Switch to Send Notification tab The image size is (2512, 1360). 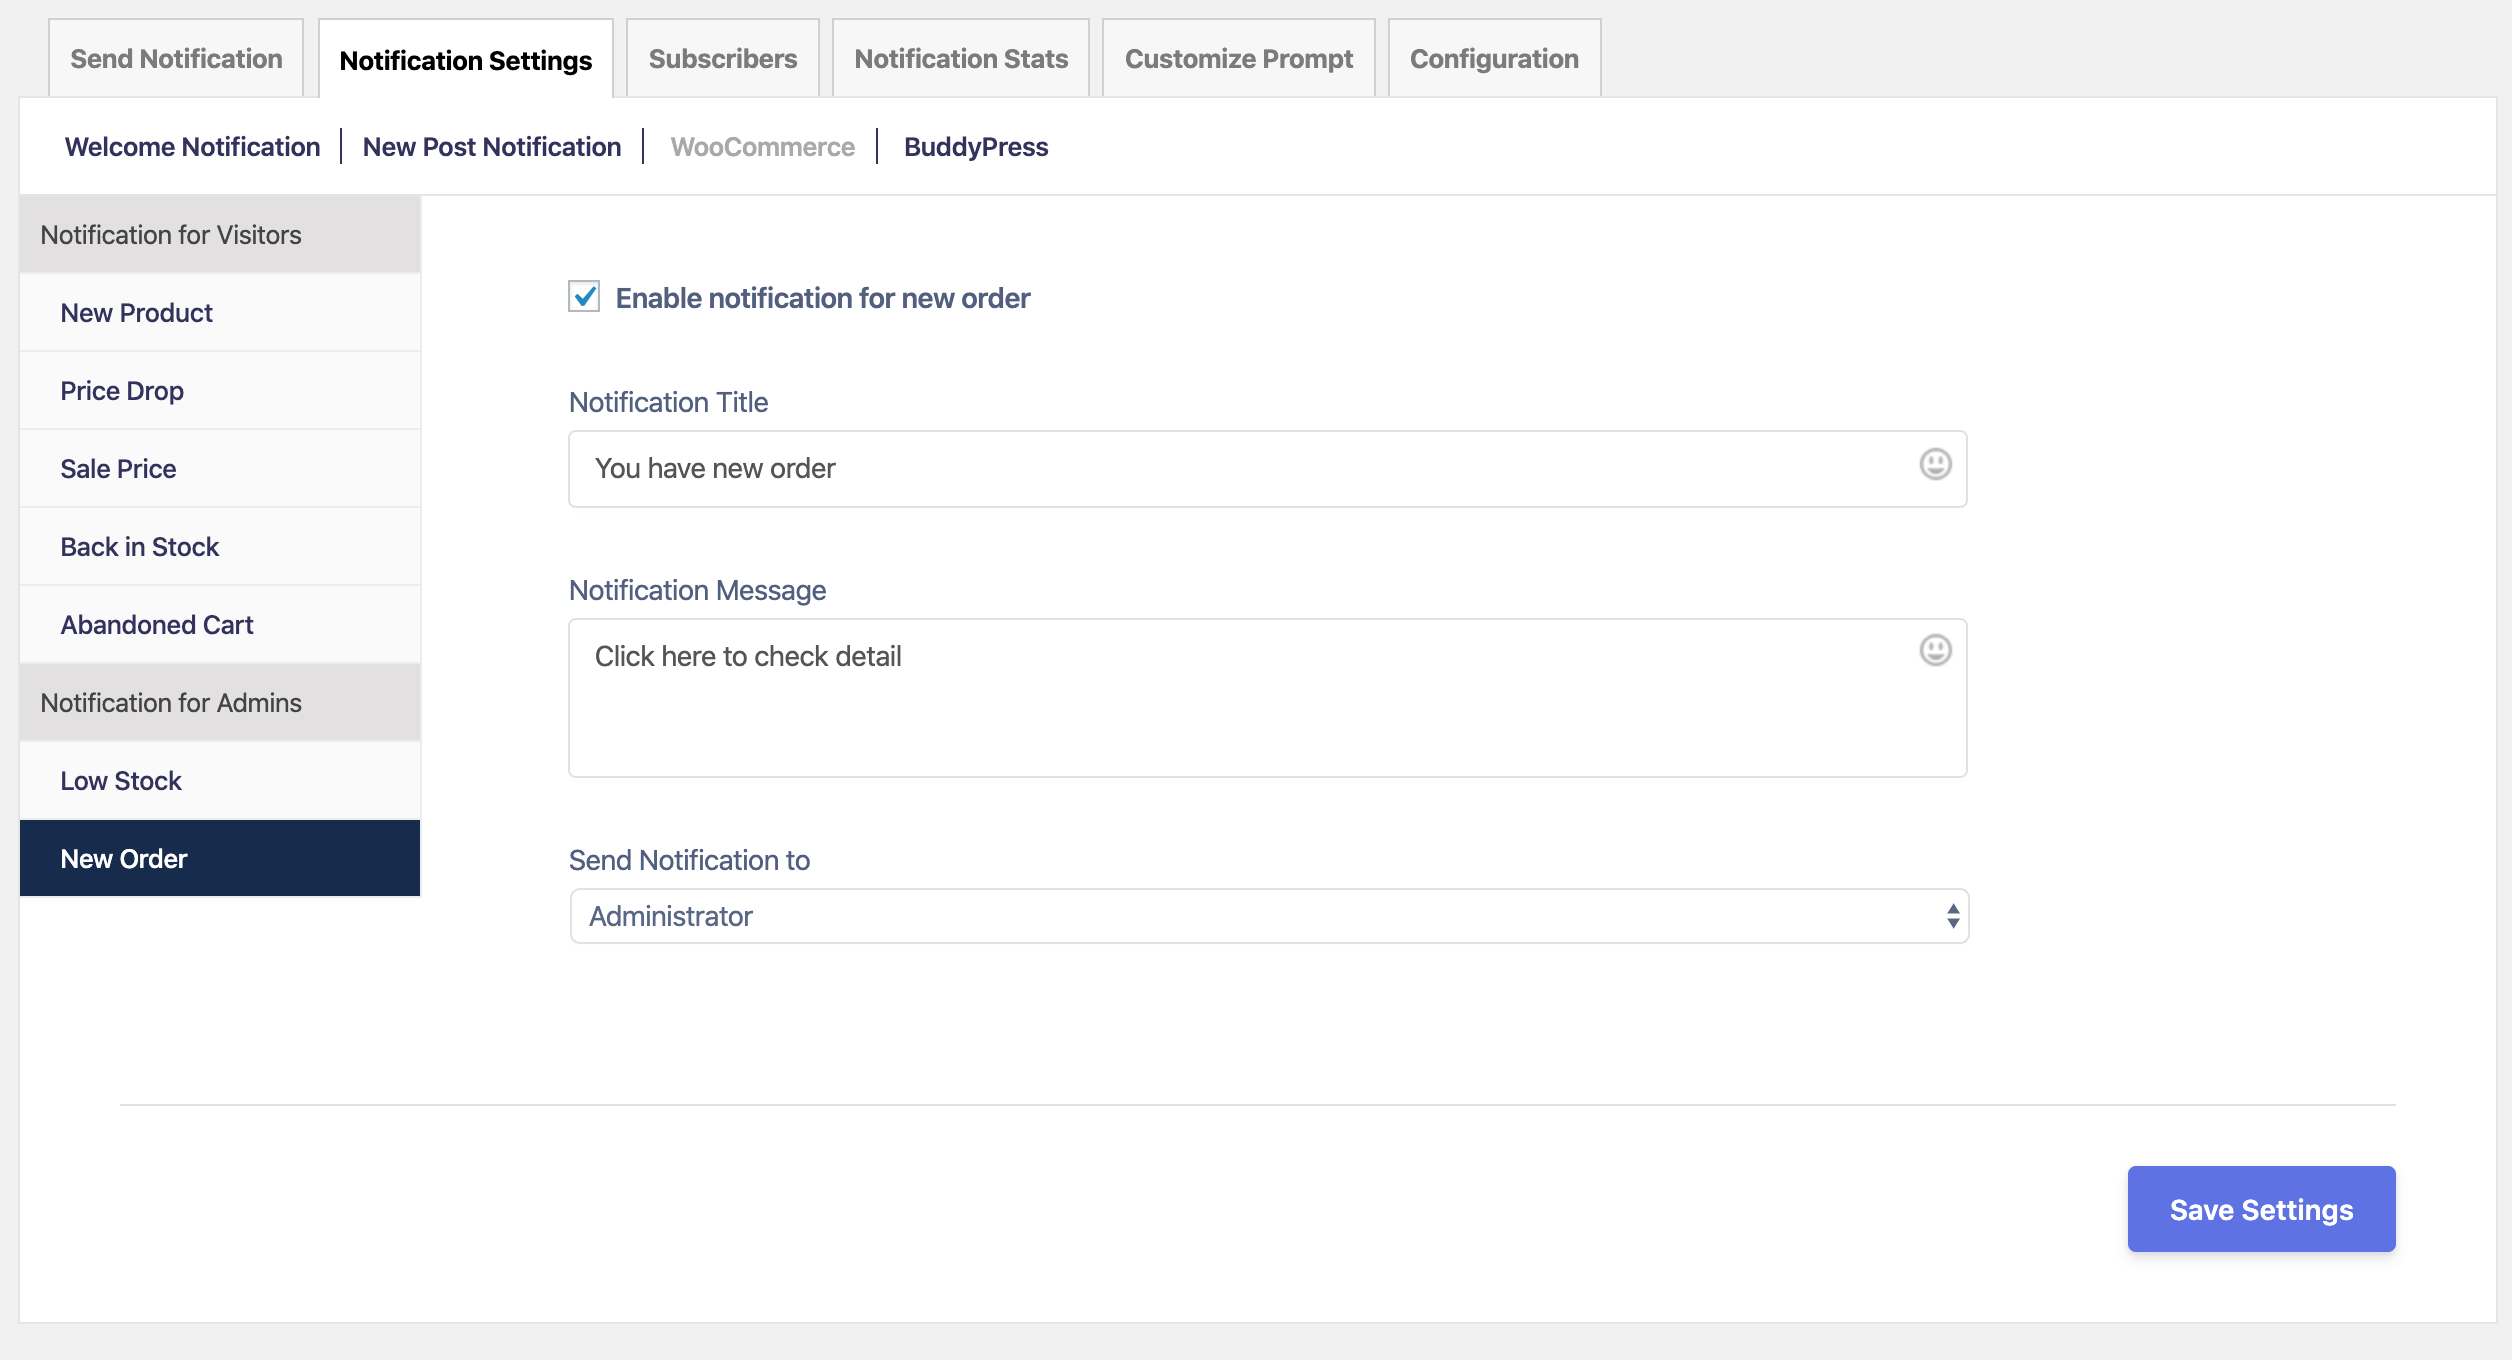pyautogui.click(x=176, y=59)
